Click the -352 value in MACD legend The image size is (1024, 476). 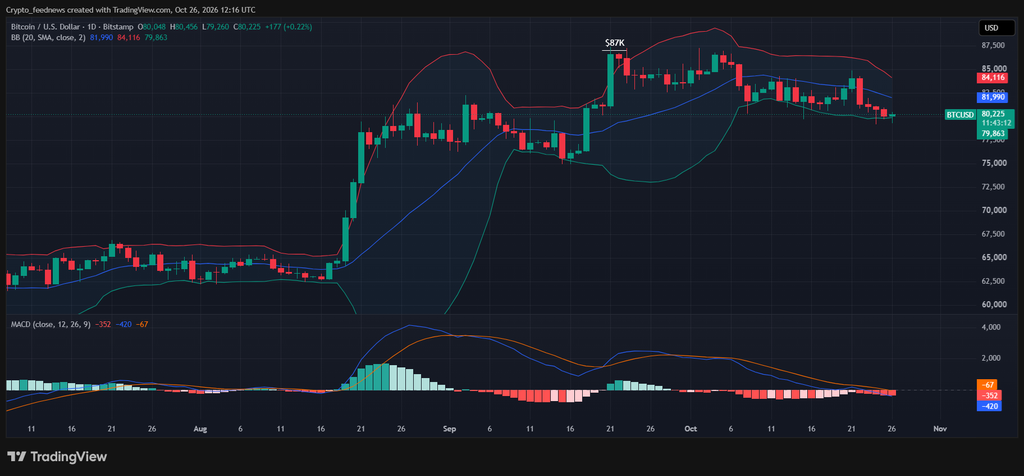click(x=103, y=325)
